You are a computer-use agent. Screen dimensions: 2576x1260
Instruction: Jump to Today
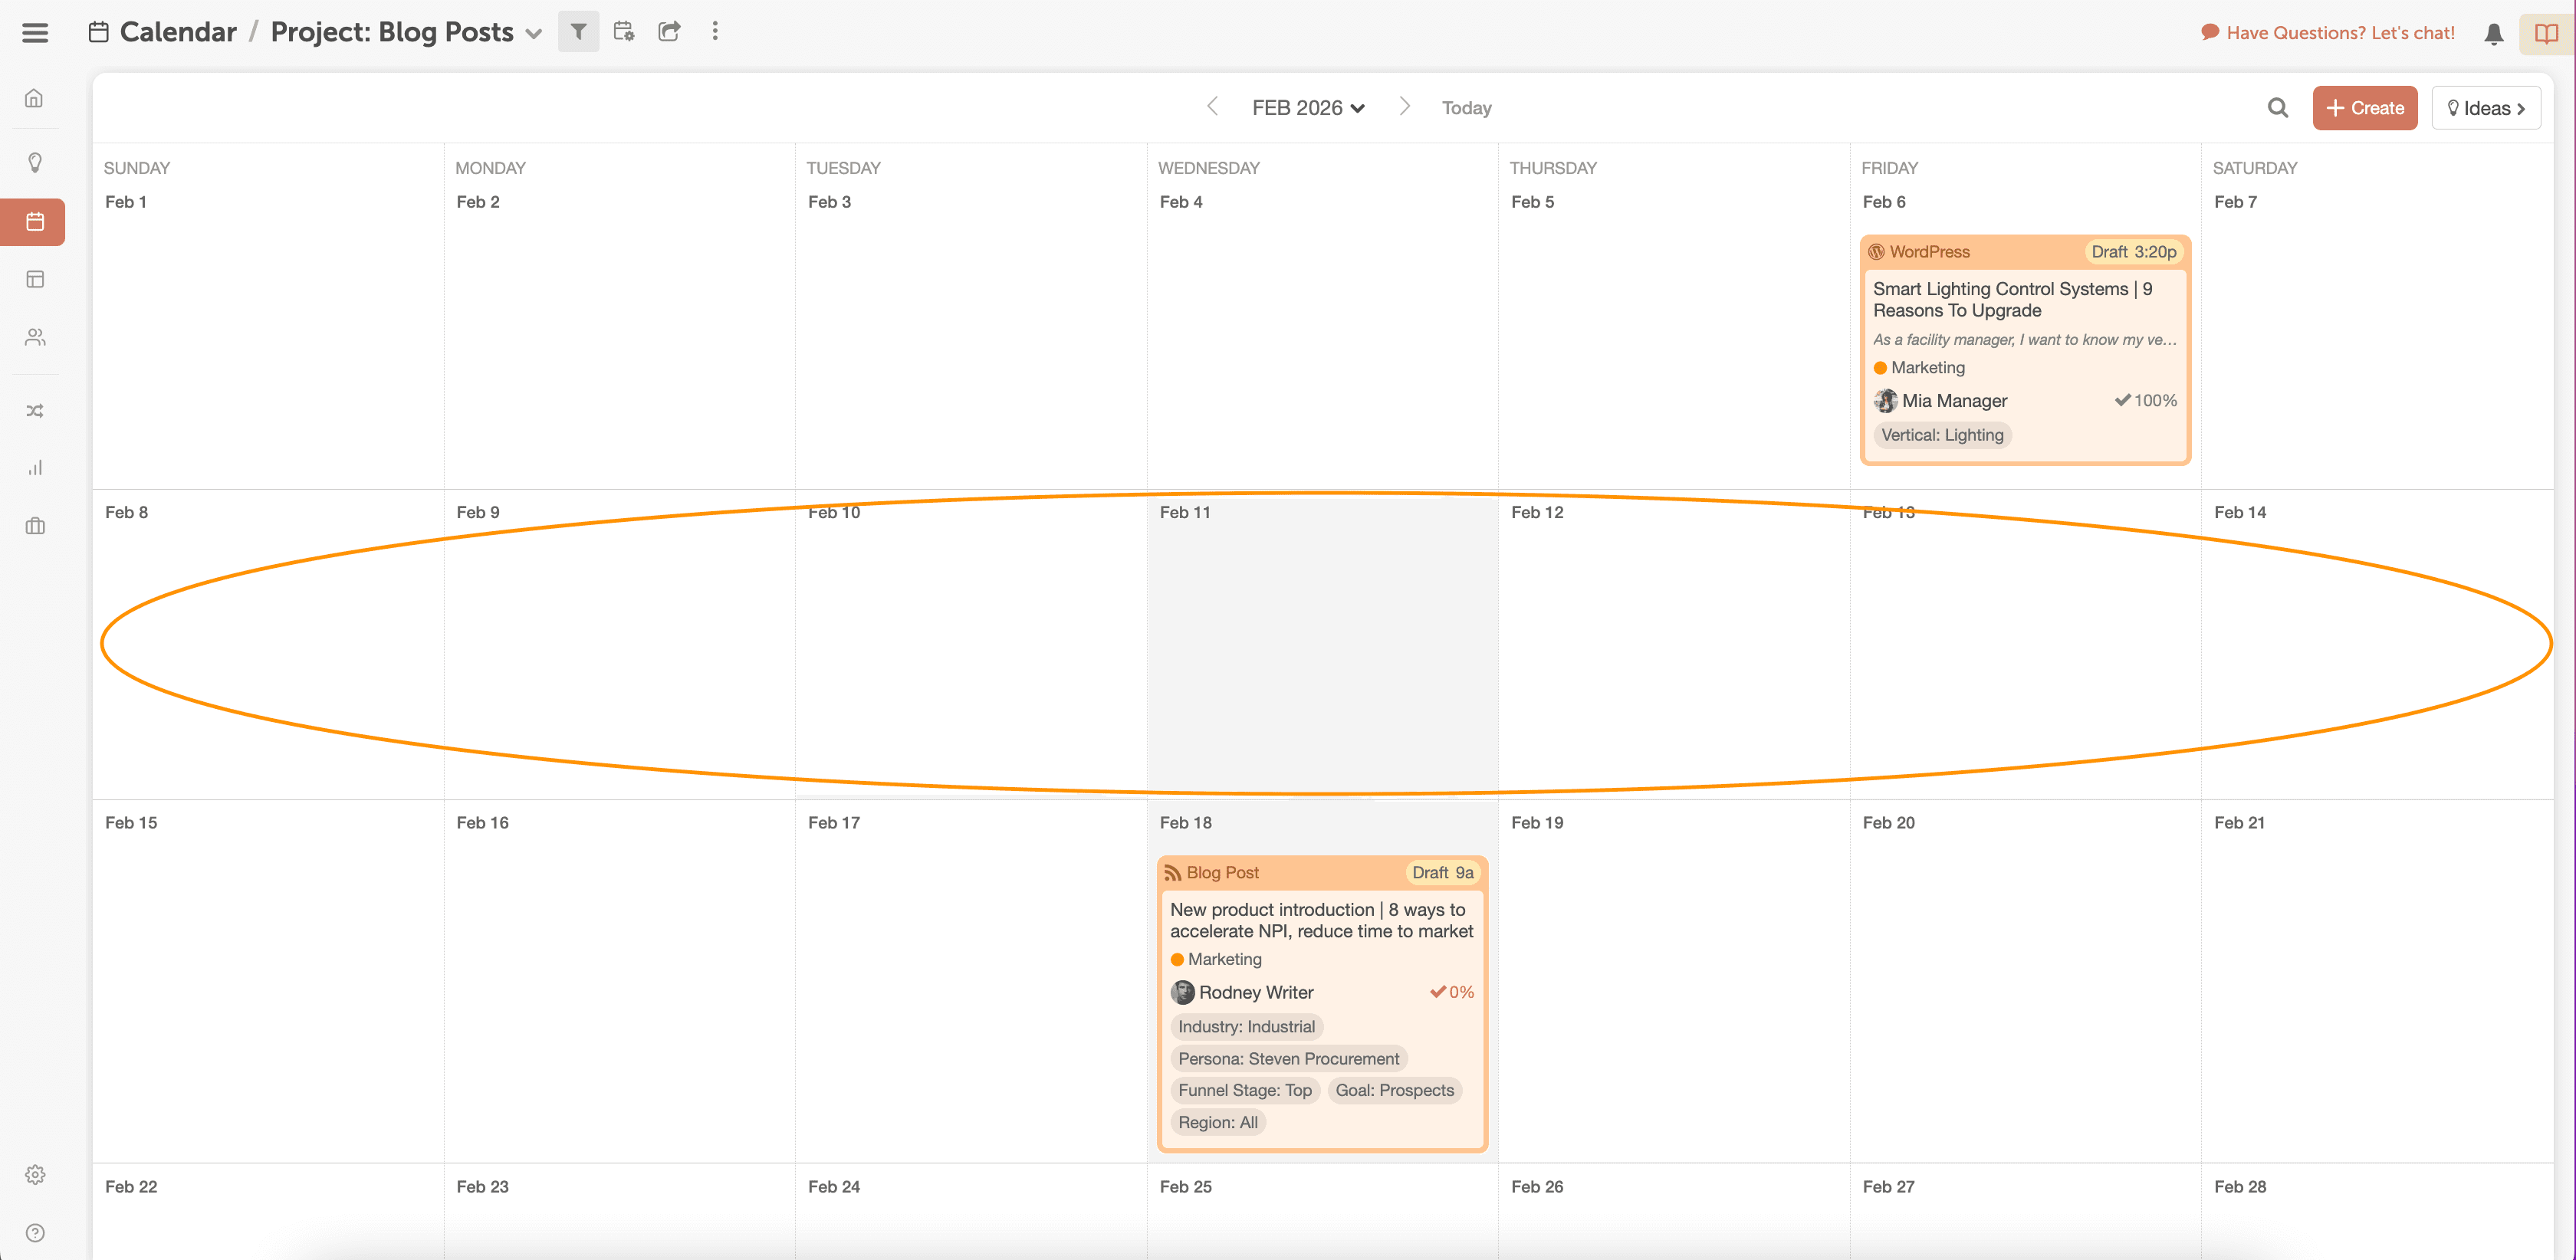[x=1466, y=108]
